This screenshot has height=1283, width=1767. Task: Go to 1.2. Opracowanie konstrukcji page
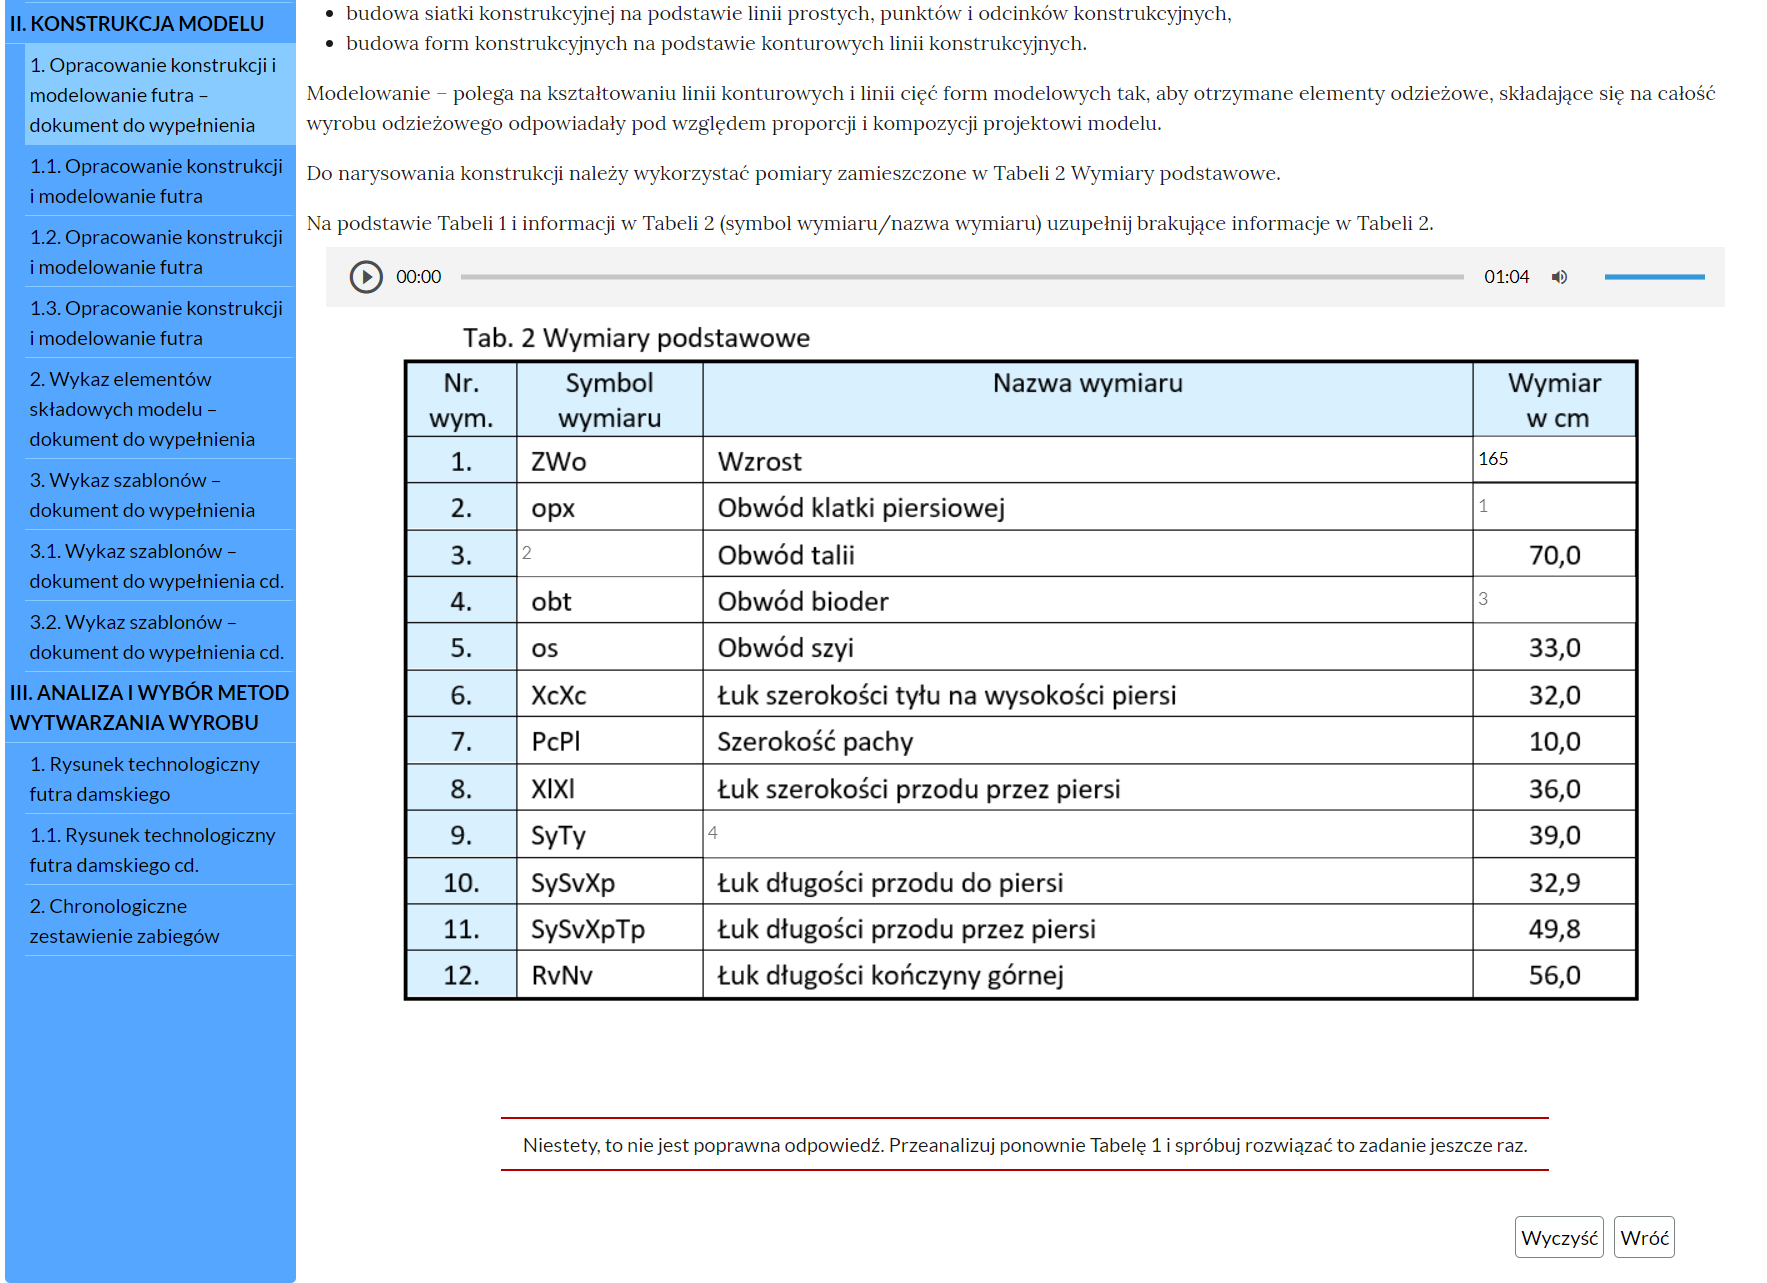pyautogui.click(x=156, y=252)
